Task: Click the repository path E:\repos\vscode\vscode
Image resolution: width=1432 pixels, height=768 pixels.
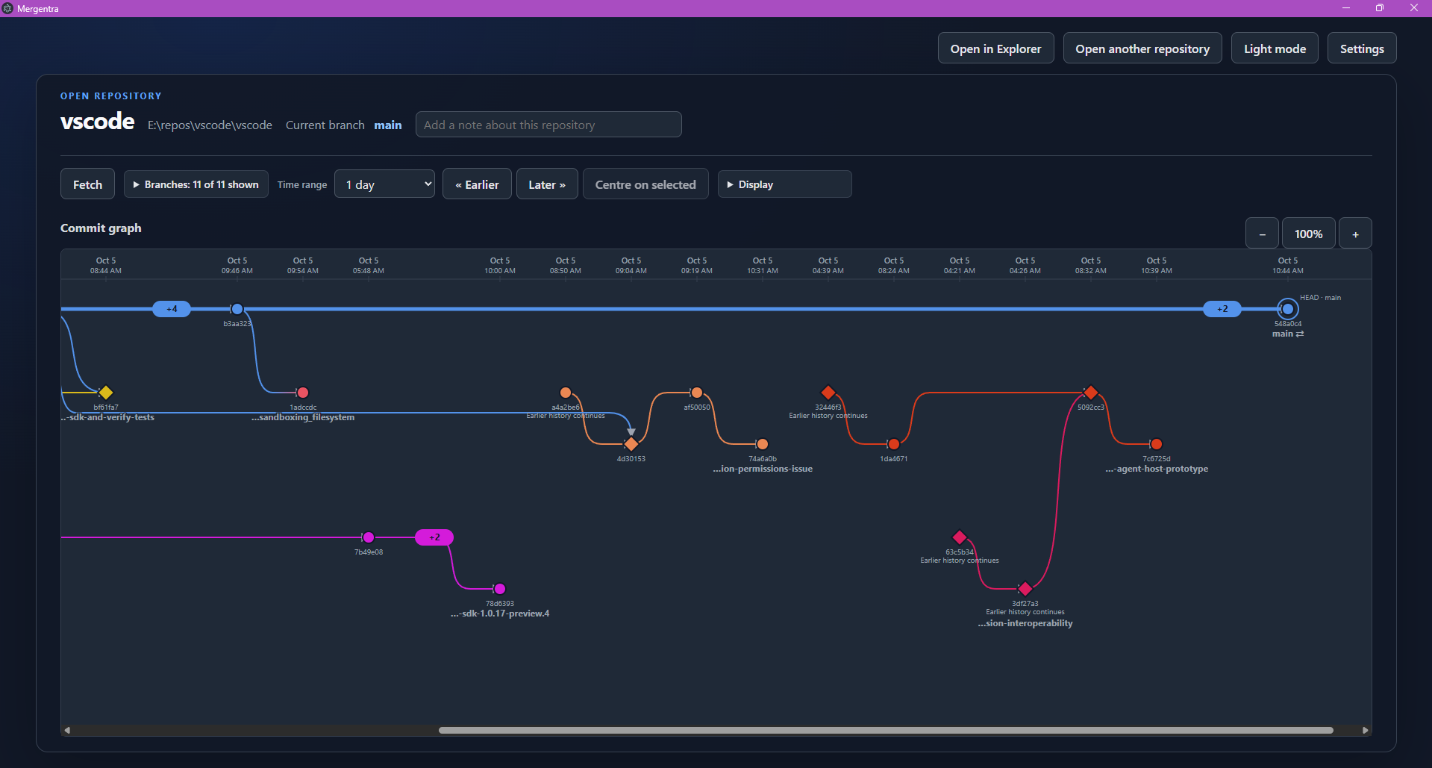Action: click(x=210, y=125)
